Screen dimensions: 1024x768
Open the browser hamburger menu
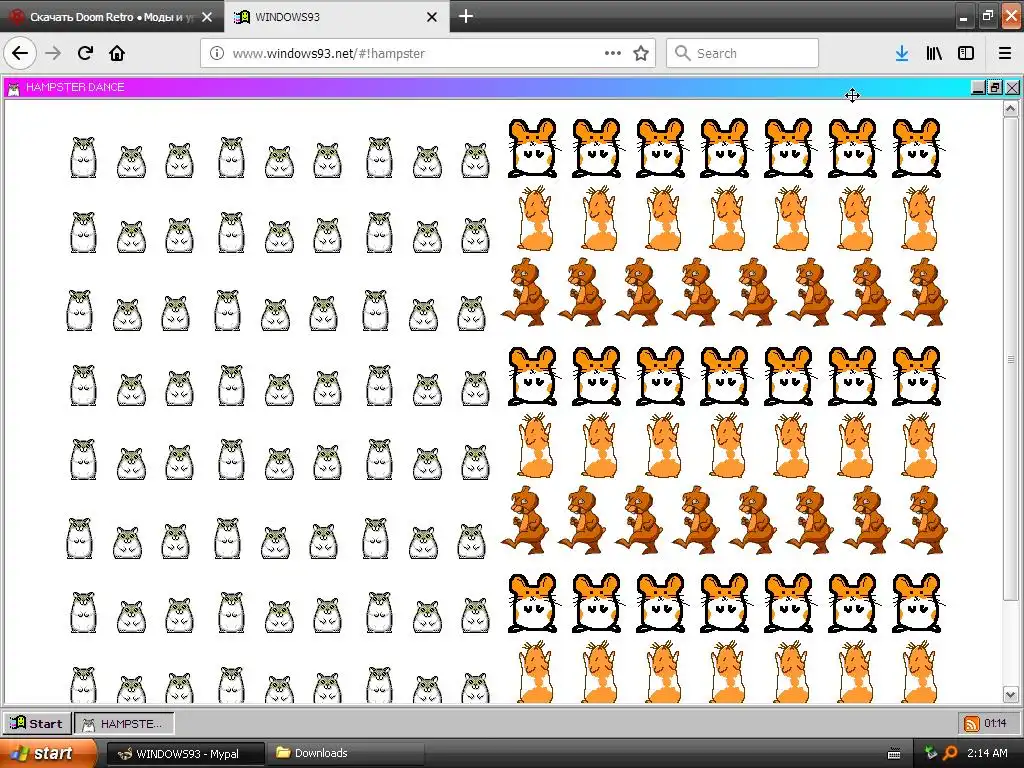(1005, 53)
